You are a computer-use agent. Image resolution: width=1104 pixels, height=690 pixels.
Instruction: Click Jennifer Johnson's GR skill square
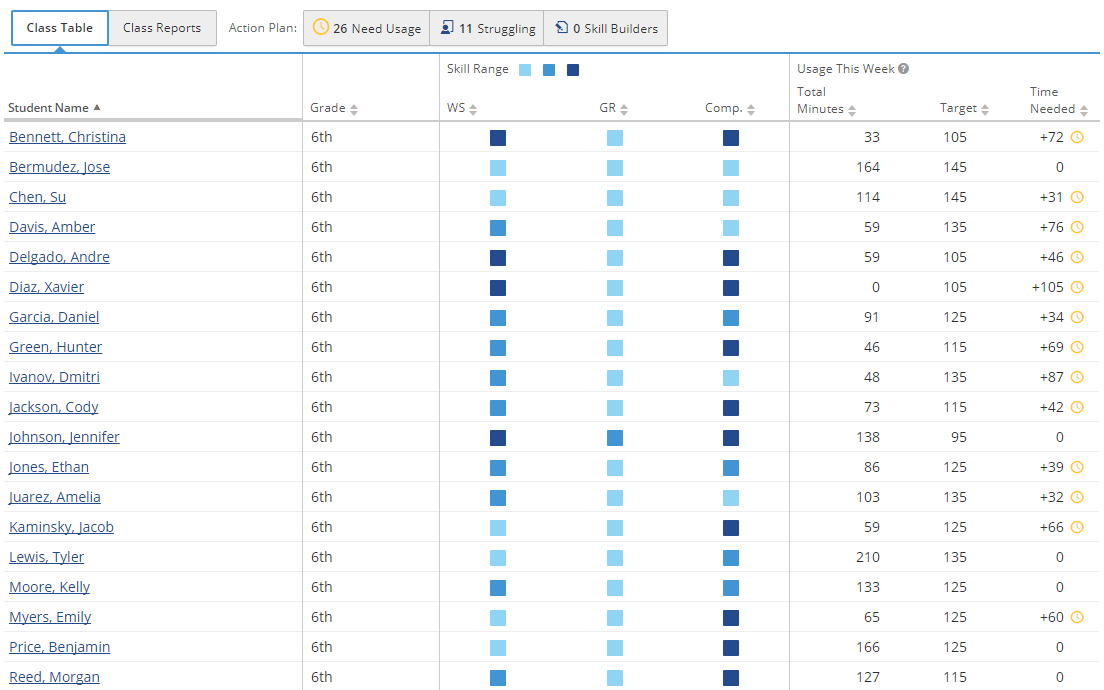point(615,437)
